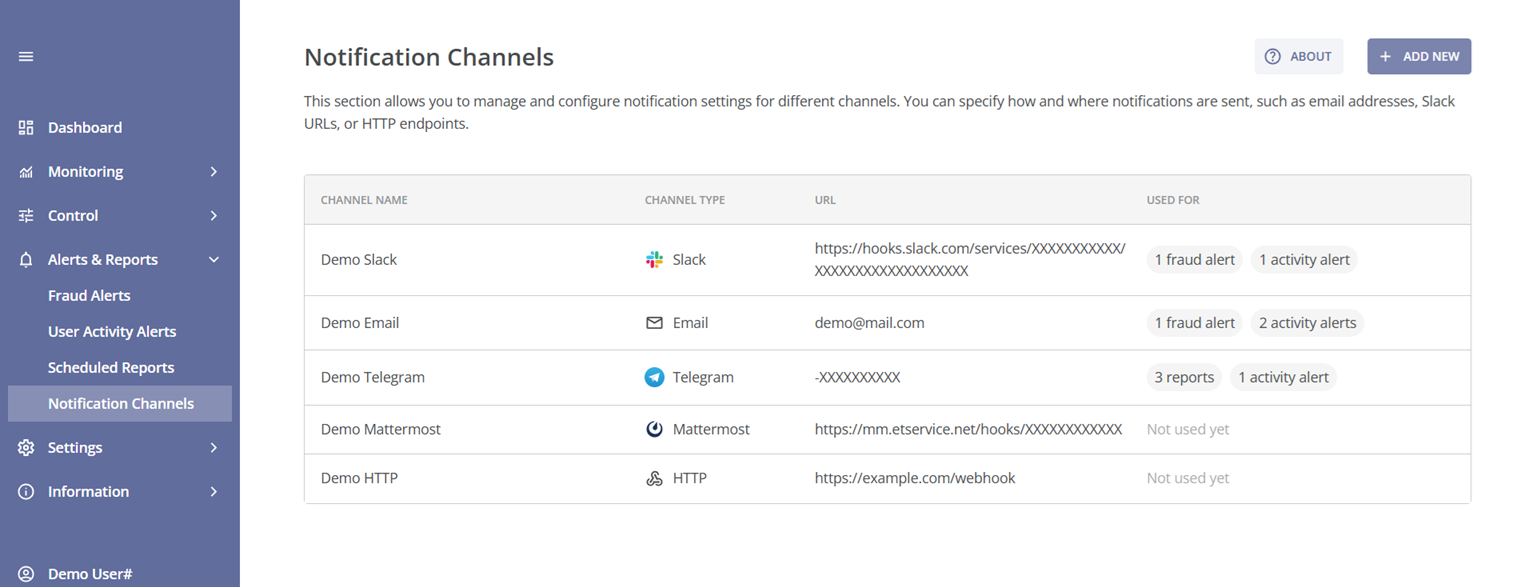Click the hamburger menu icon at sidebar top
The width and height of the screenshot is (1519, 587).
point(25,56)
